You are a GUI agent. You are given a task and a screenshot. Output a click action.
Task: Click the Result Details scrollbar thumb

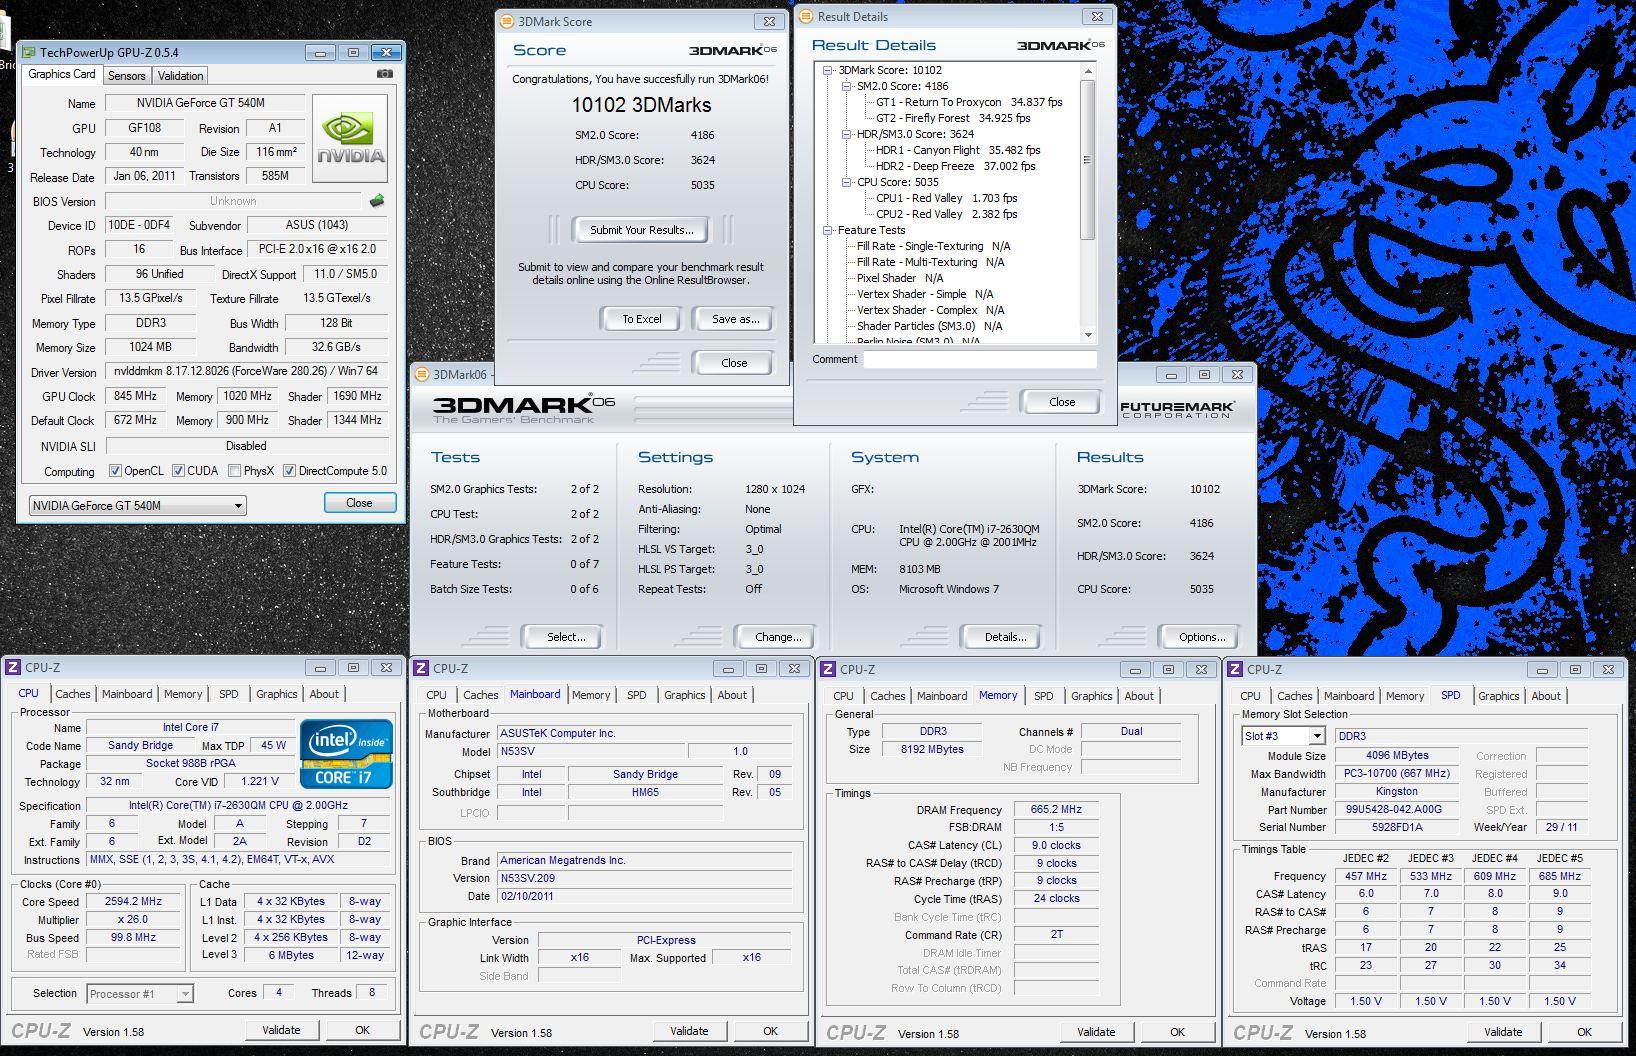pos(1088,159)
